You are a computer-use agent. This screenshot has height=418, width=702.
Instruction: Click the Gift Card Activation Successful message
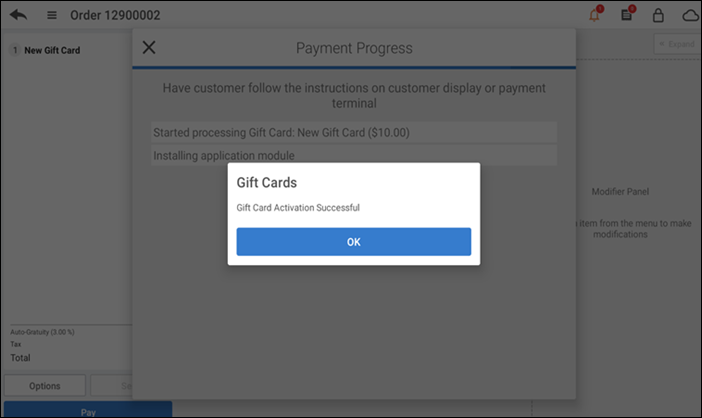coord(298,207)
